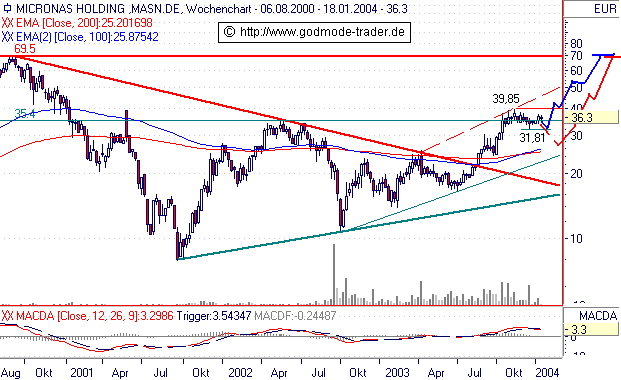Click the 20 price axis label
Image resolution: width=621 pixels, height=380 pixels.
tap(576, 174)
